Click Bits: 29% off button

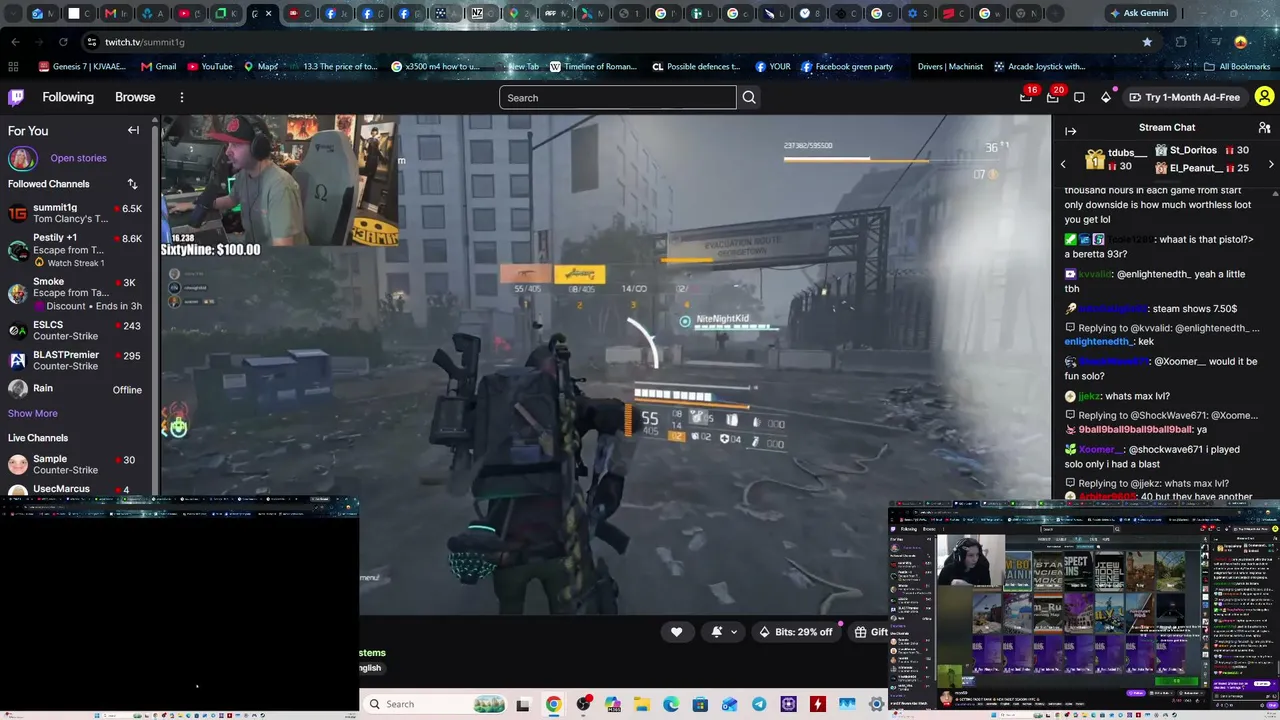(x=795, y=632)
